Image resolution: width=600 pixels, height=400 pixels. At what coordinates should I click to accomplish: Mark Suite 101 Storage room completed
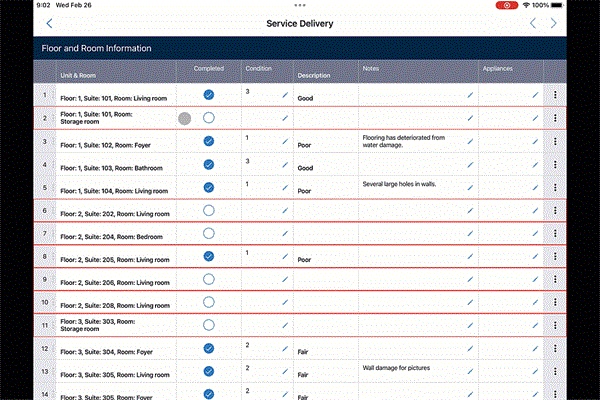(x=209, y=118)
